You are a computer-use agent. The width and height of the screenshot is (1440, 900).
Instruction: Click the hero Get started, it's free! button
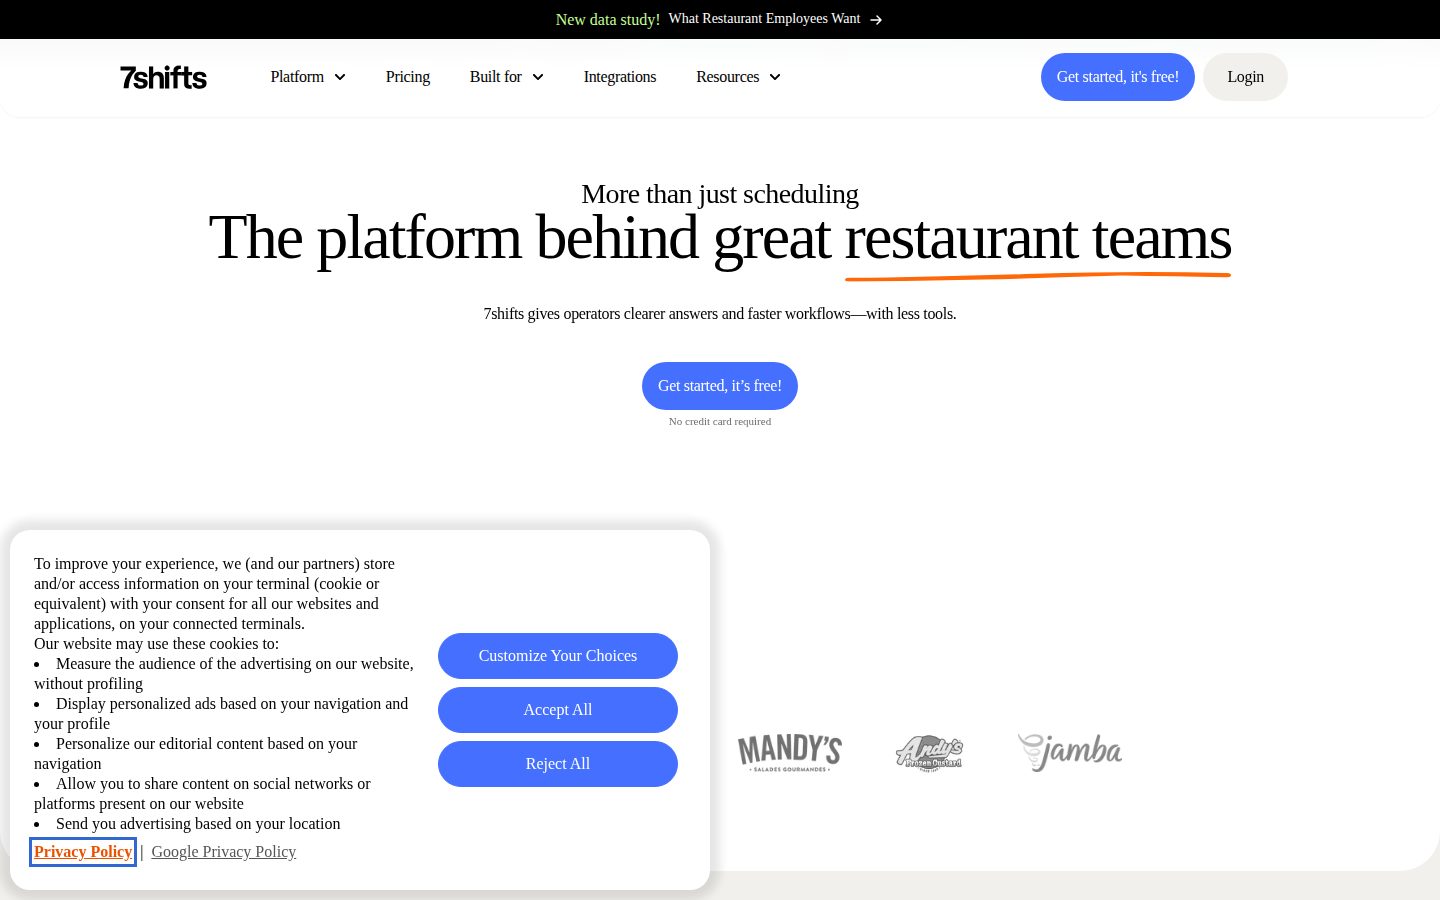coord(720,386)
